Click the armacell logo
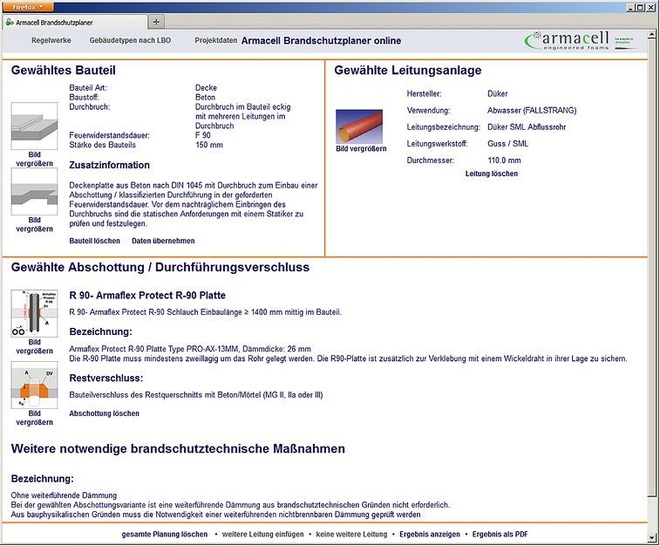This screenshot has width=660, height=546. click(567, 40)
